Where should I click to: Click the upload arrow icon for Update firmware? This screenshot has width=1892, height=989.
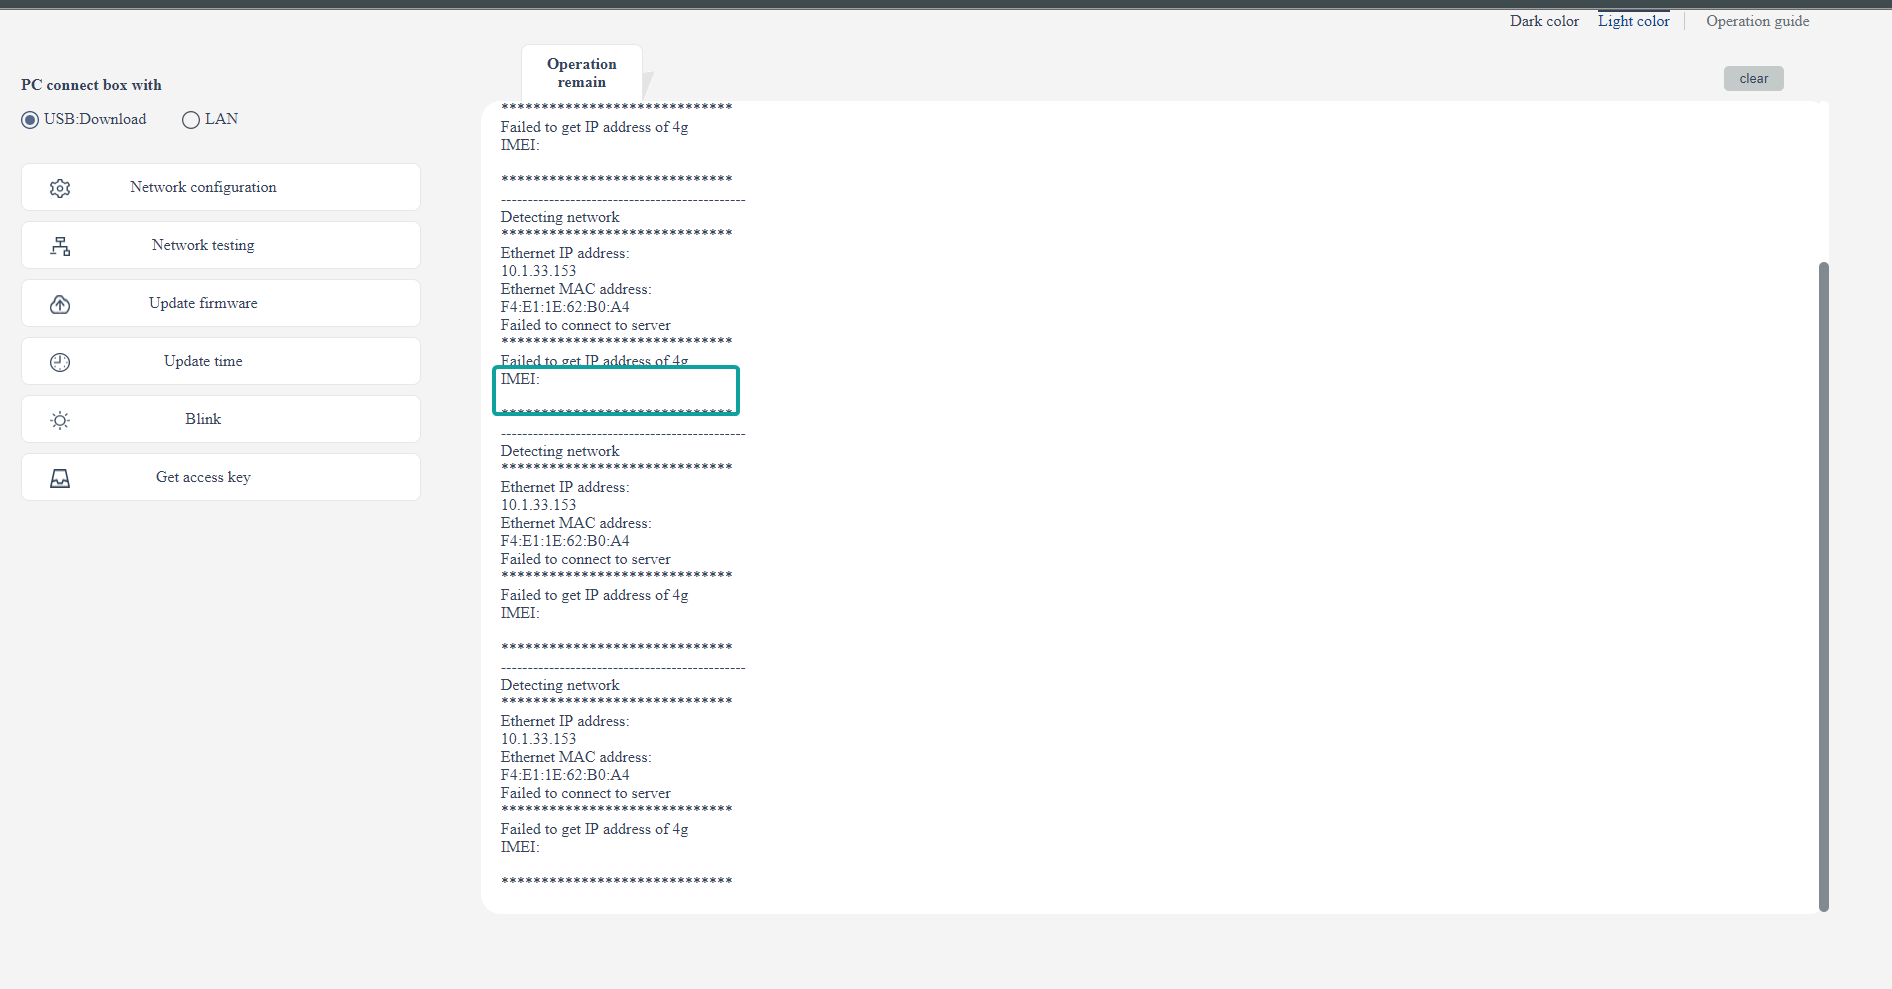(x=60, y=304)
